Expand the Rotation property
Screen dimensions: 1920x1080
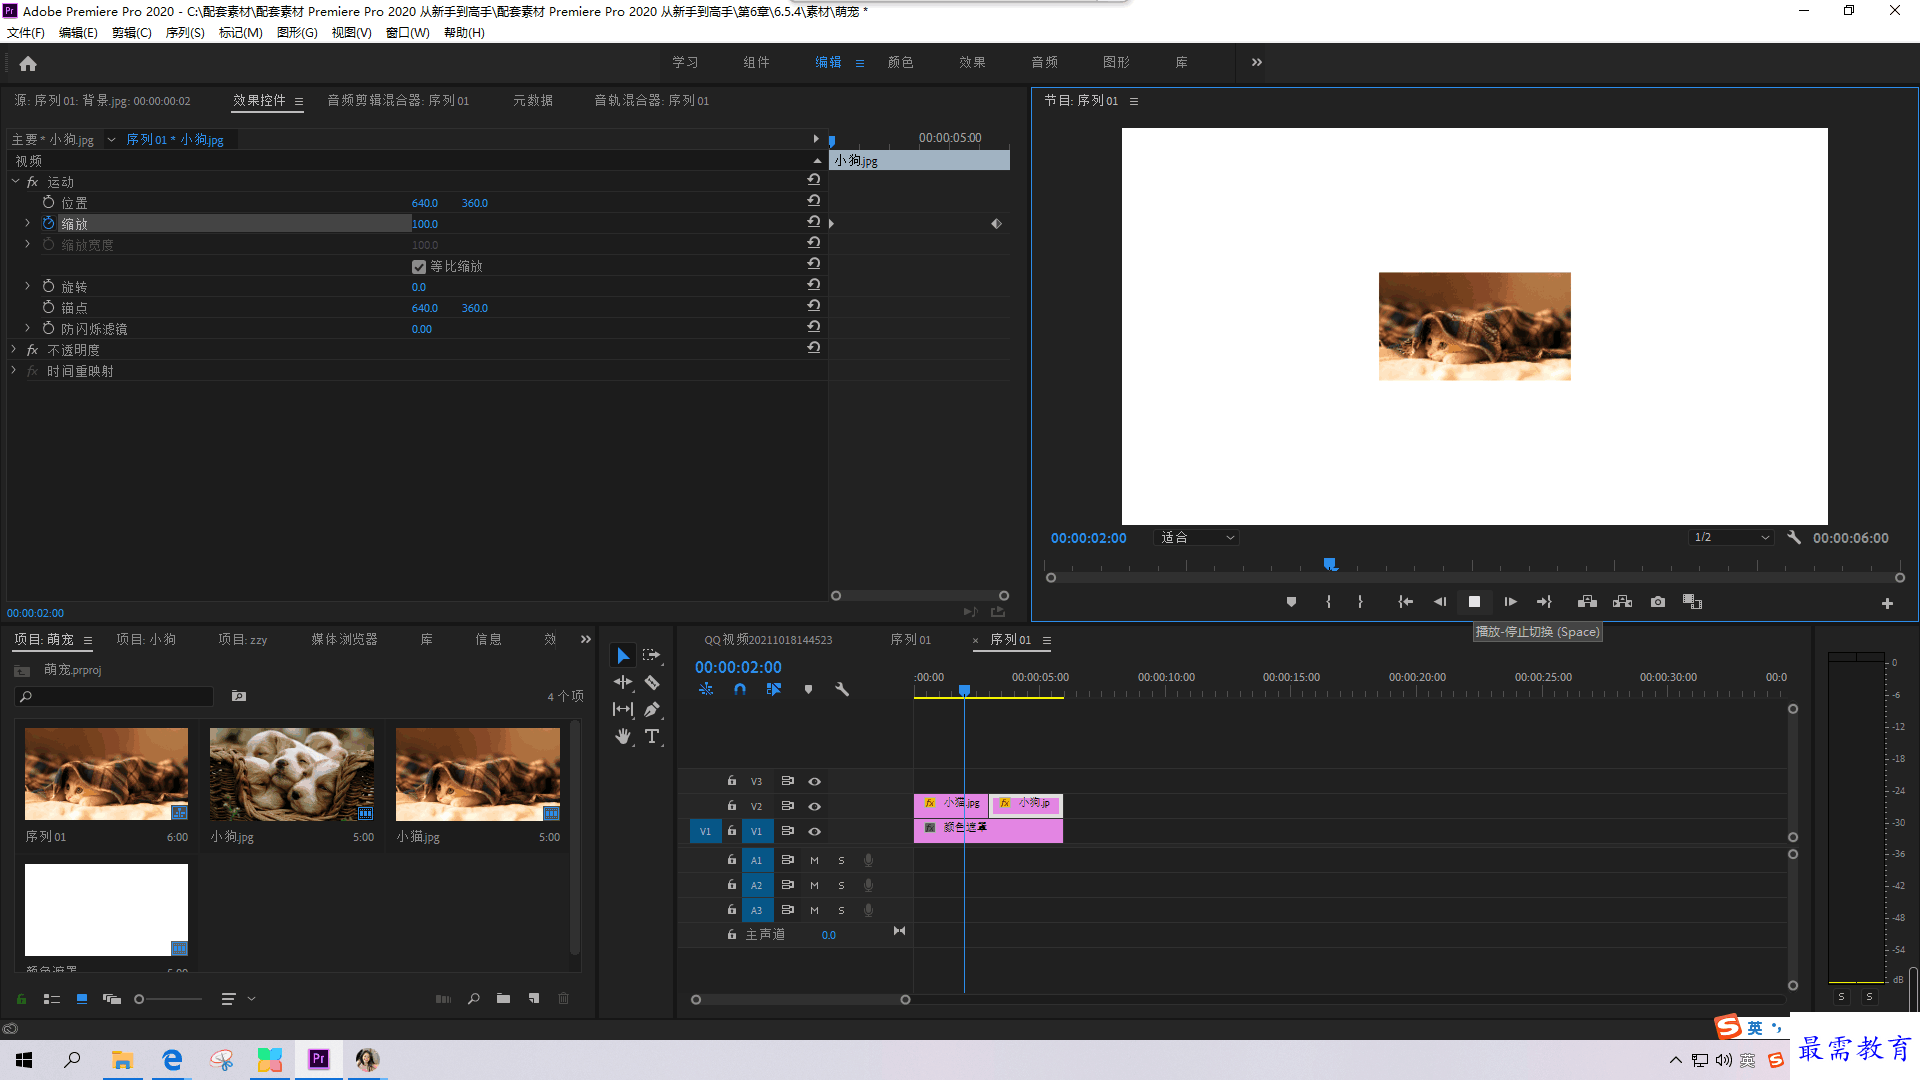27,286
